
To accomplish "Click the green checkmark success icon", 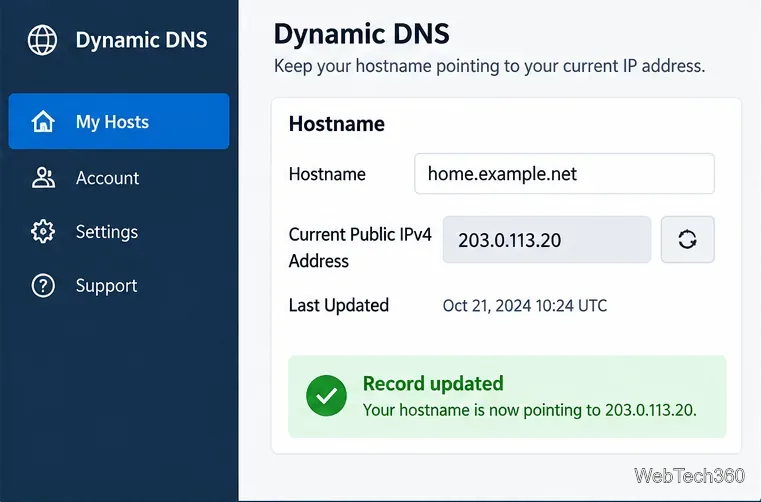I will tap(326, 396).
